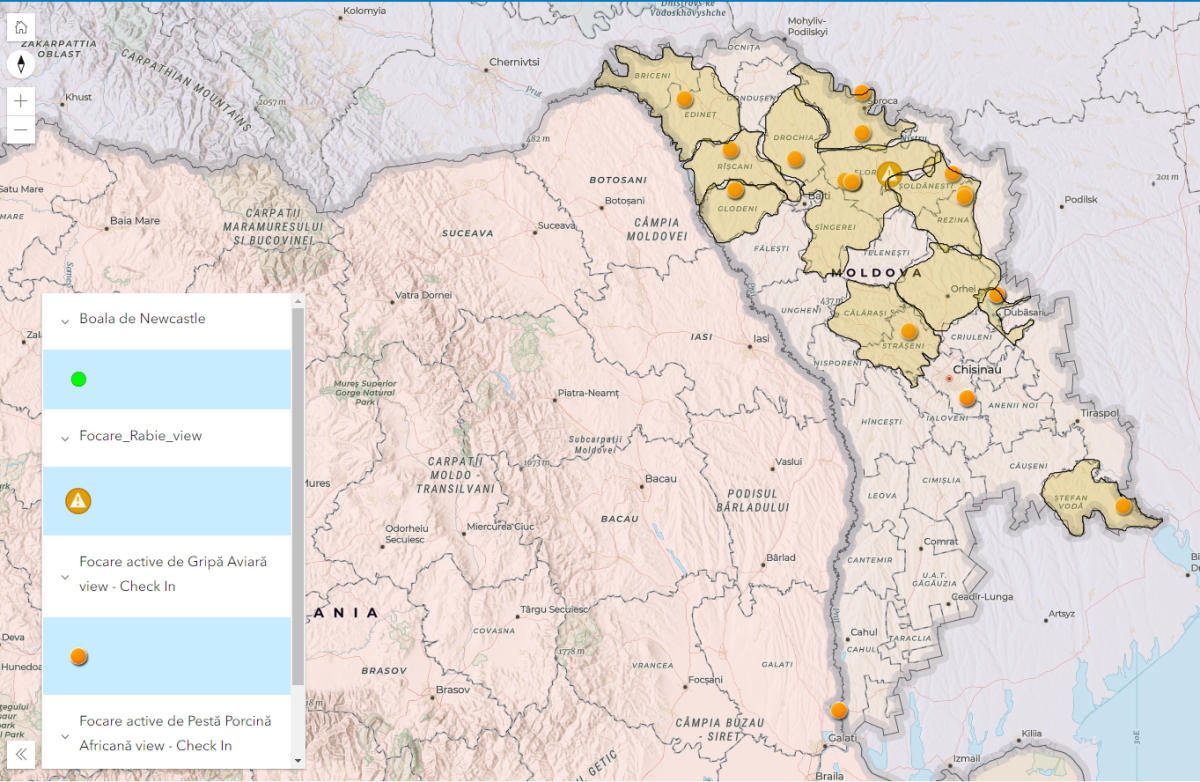Image resolution: width=1200 pixels, height=782 pixels.
Task: Select the orange marker in Rîșcani district
Action: point(731,150)
